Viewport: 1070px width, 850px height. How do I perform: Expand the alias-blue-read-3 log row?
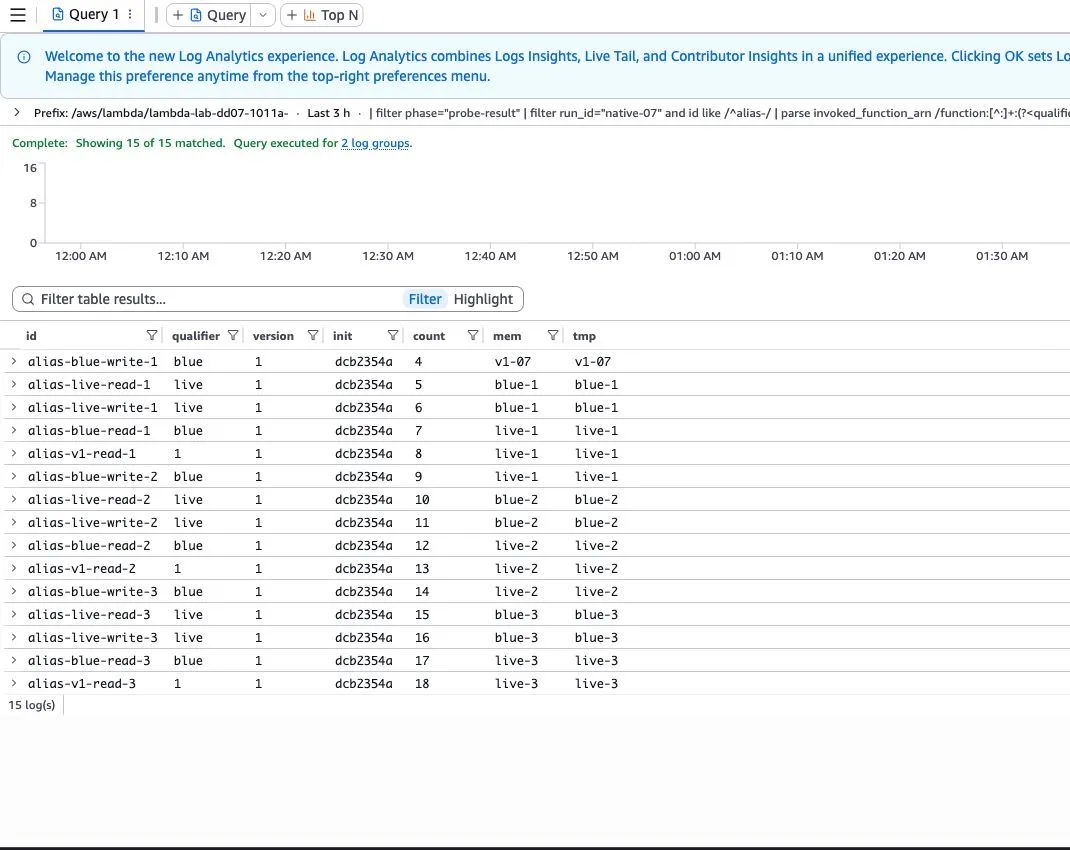(x=14, y=660)
